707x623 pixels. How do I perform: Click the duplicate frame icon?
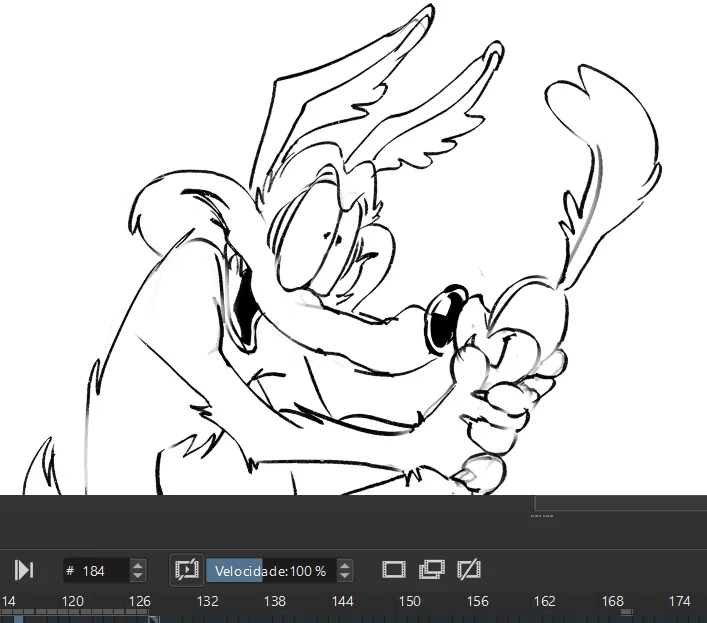(432, 570)
